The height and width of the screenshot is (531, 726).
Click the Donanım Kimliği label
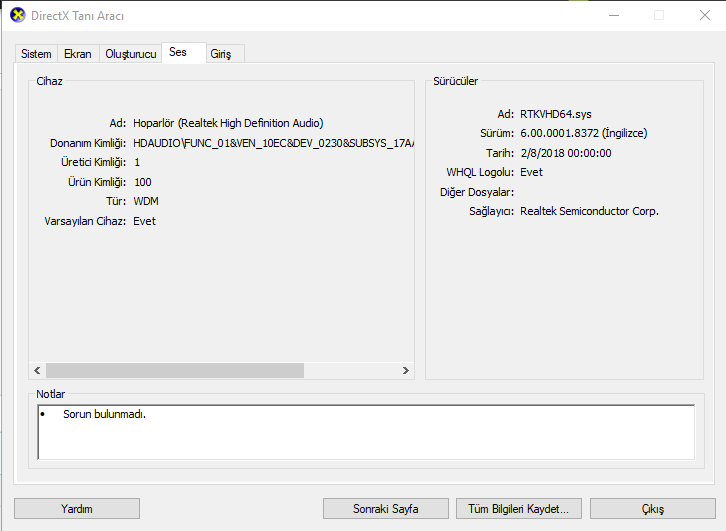coord(88,144)
